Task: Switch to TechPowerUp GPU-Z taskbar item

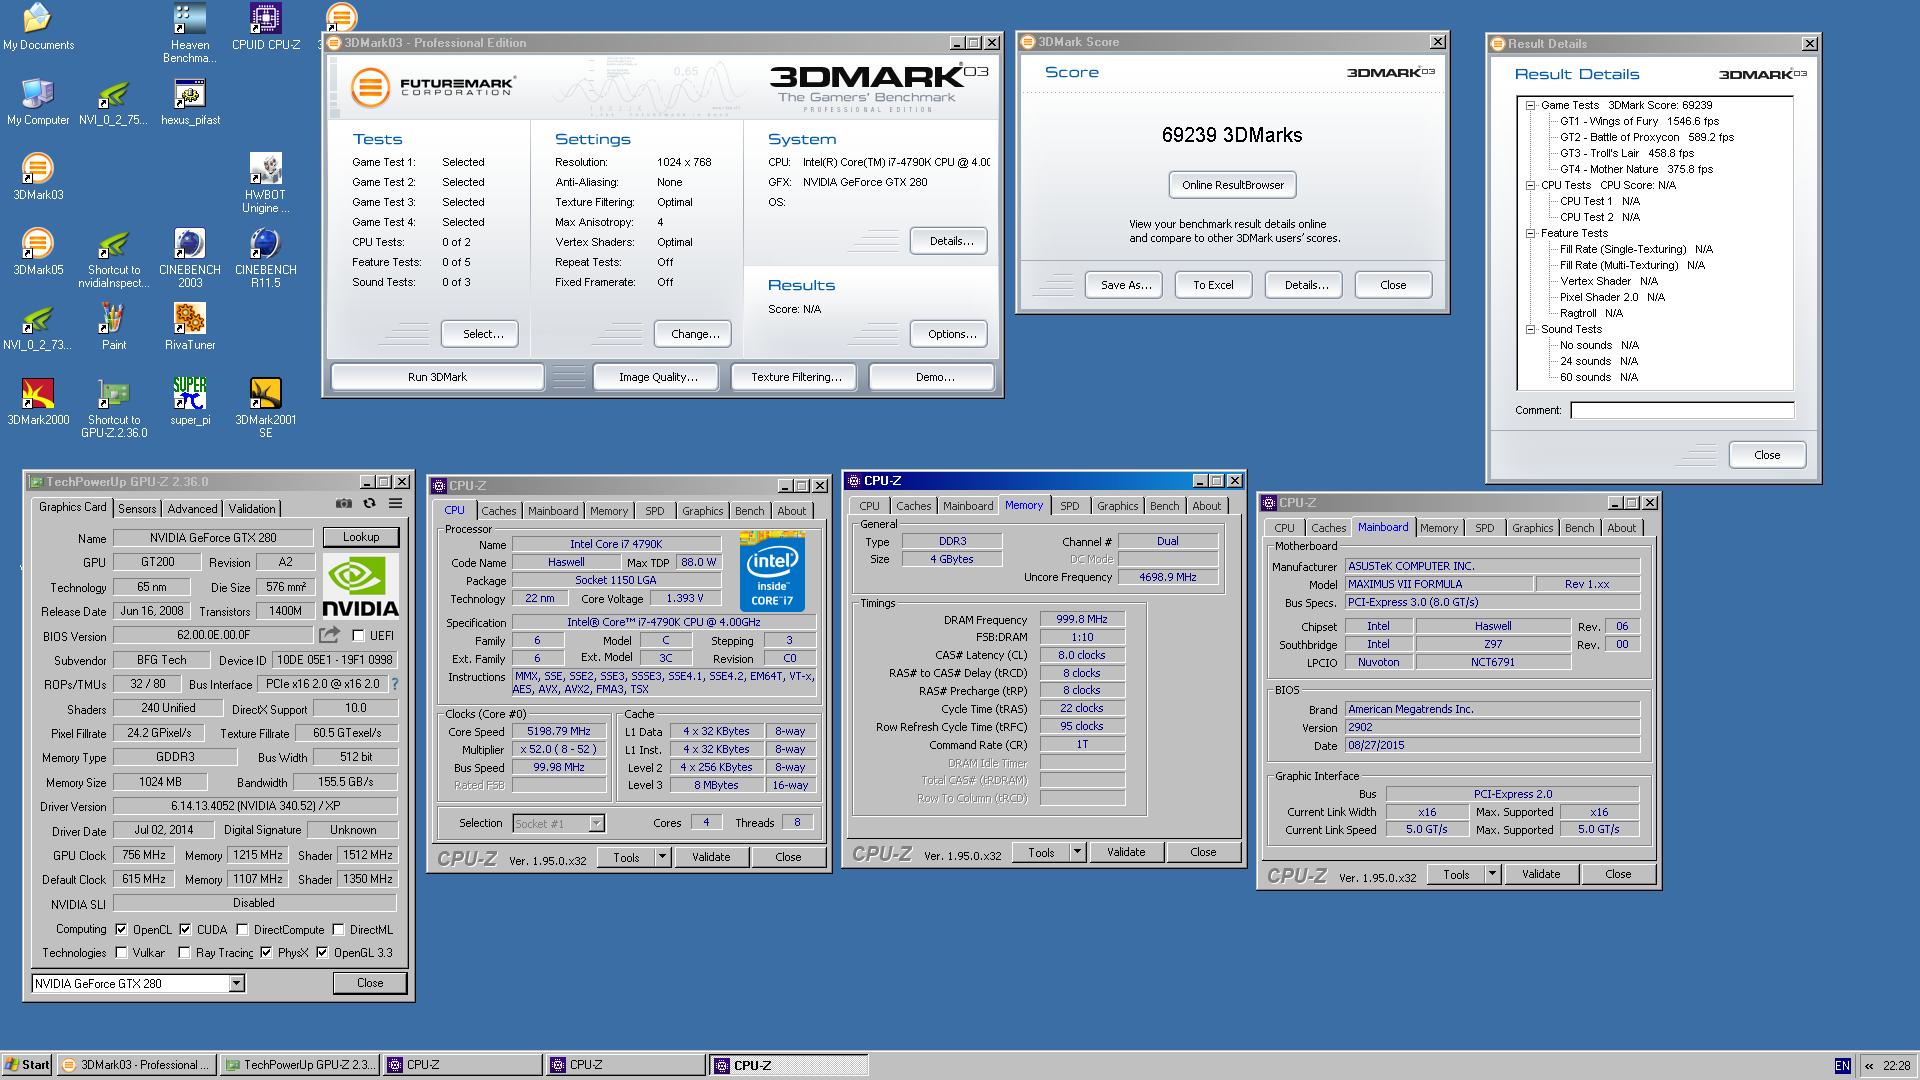Action: pyautogui.click(x=300, y=1065)
